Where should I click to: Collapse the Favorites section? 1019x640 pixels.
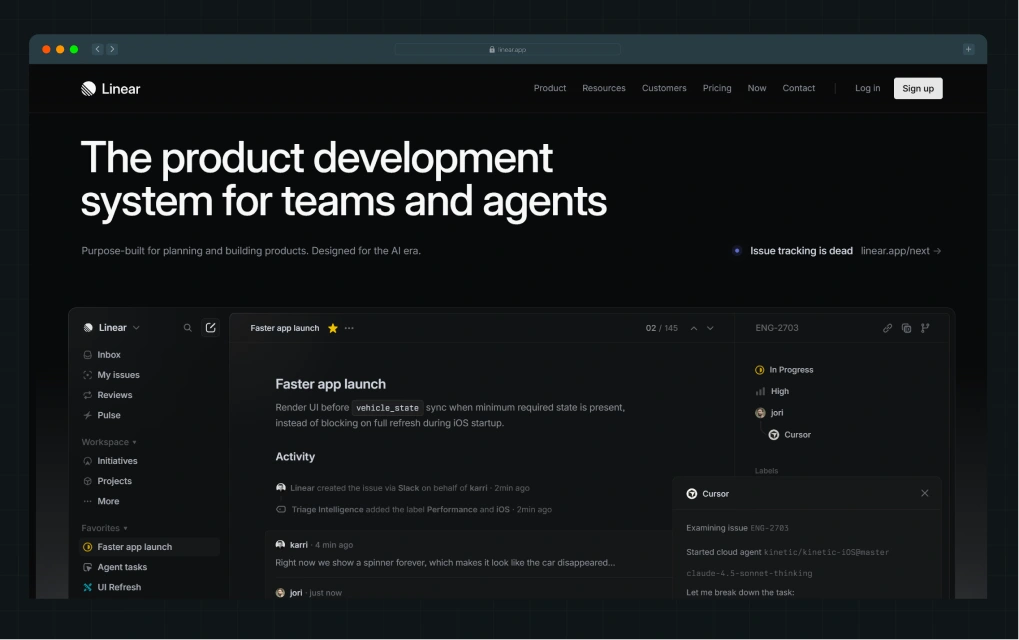(105, 528)
